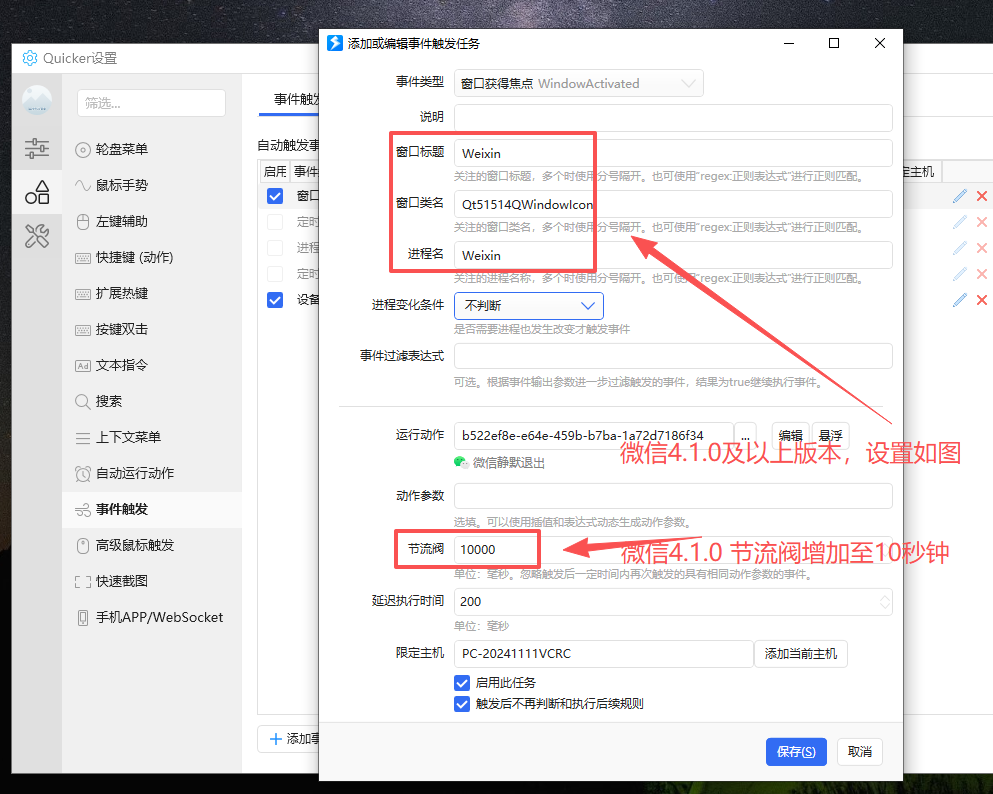Click pencil icon of the 设备 row
Screen dimensions: 993x794
point(959,299)
